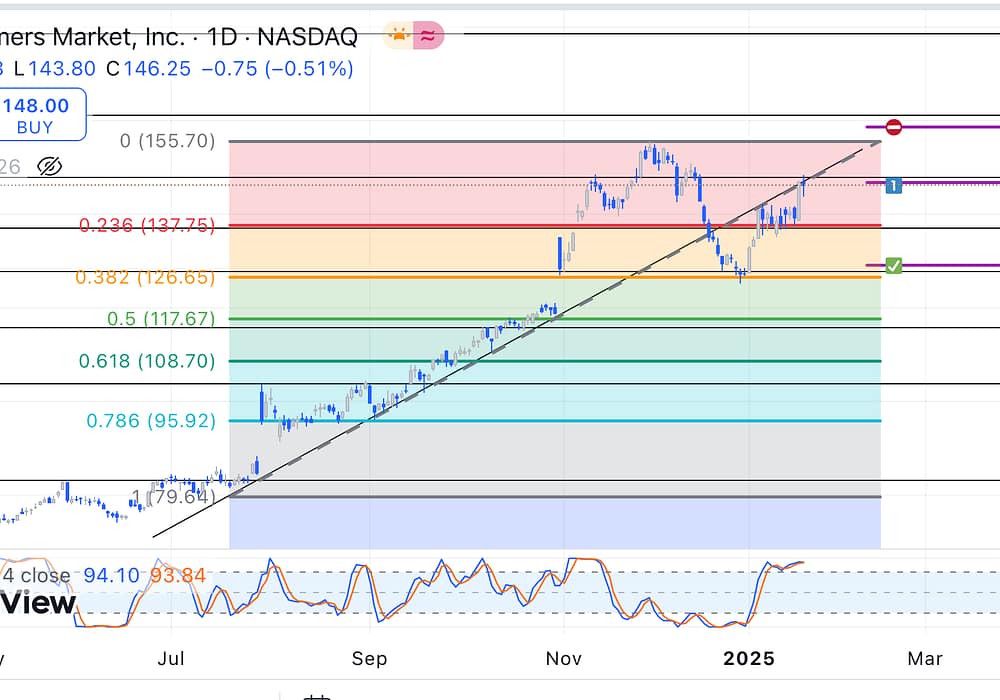Click the green checkmark target marker

pyautogui.click(x=894, y=266)
